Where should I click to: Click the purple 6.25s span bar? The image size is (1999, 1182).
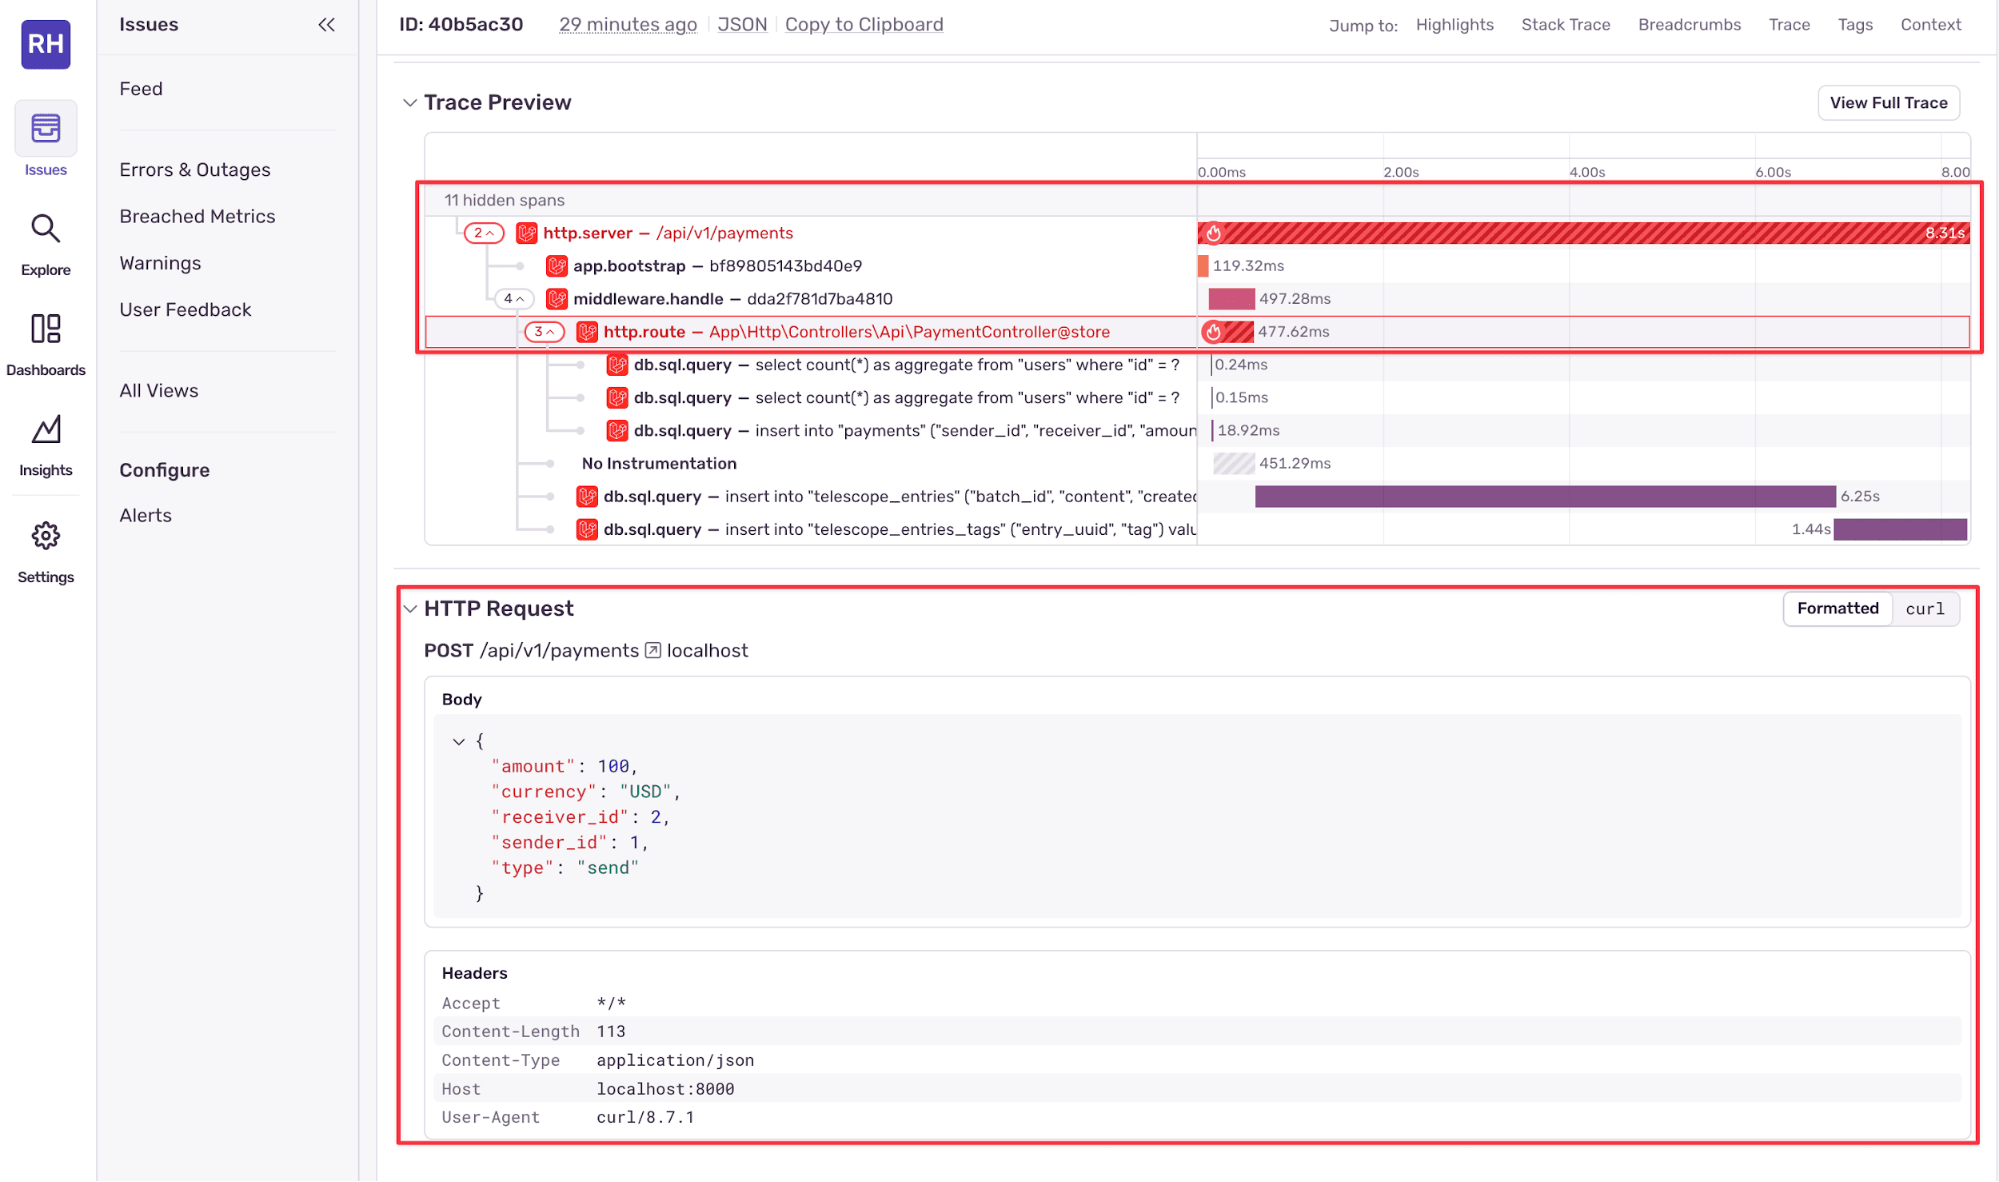[x=1544, y=497]
